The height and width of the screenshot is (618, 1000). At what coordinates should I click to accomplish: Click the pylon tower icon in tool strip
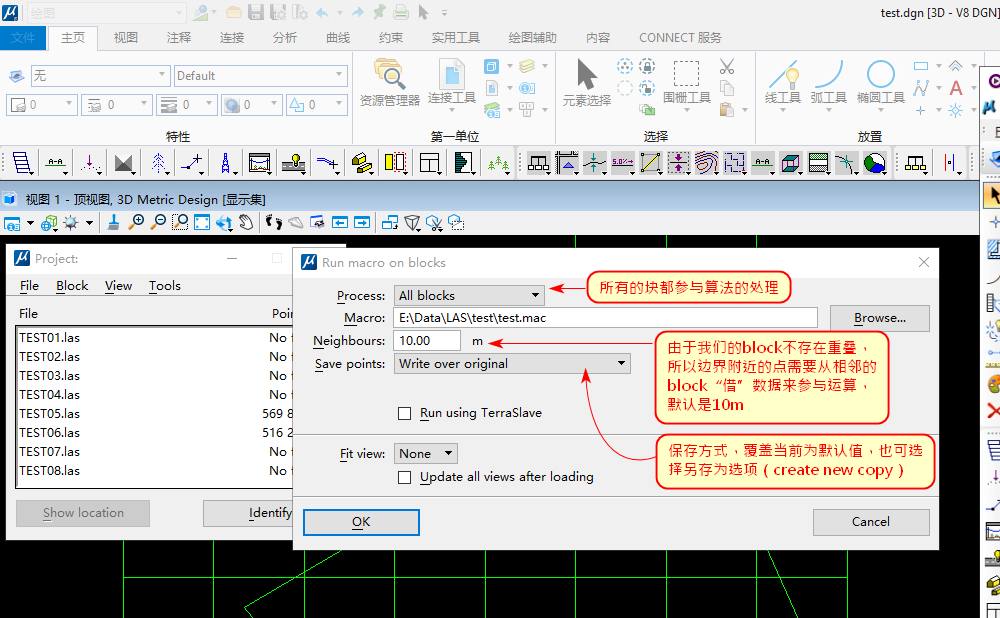click(225, 163)
